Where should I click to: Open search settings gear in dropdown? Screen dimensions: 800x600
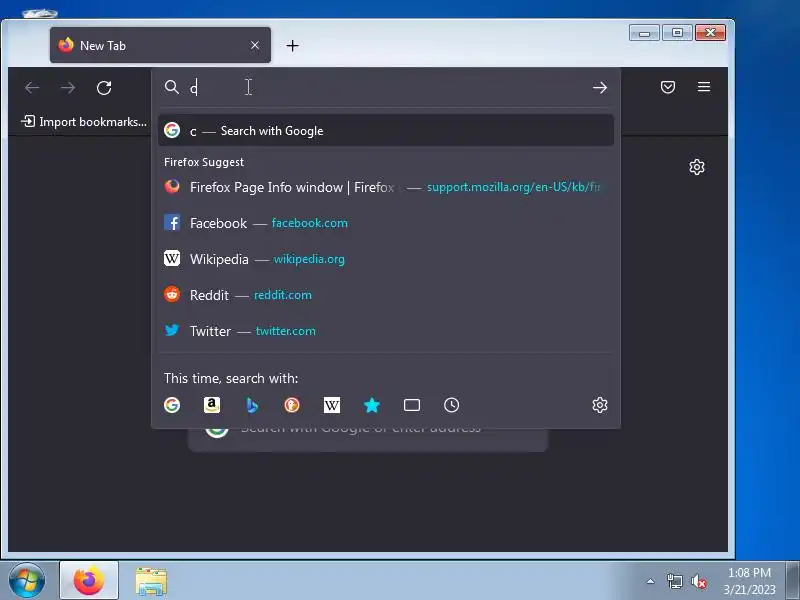(x=600, y=405)
